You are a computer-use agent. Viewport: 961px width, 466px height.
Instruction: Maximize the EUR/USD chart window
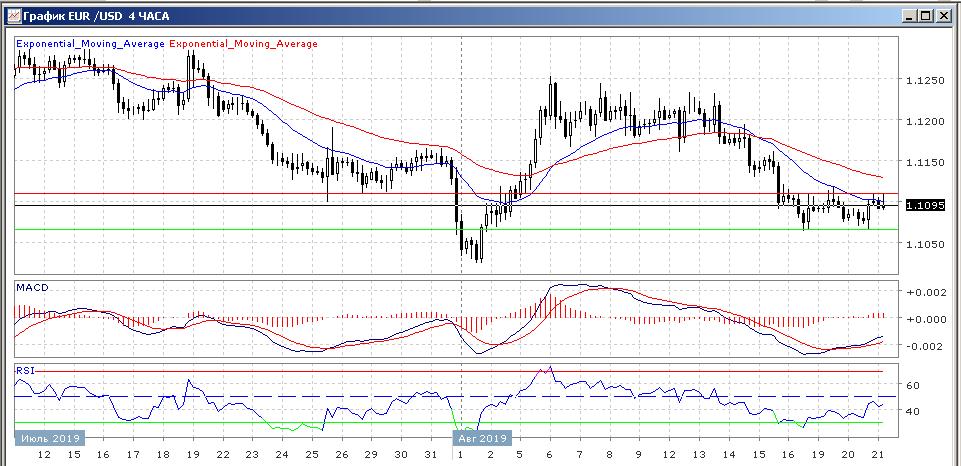point(927,15)
